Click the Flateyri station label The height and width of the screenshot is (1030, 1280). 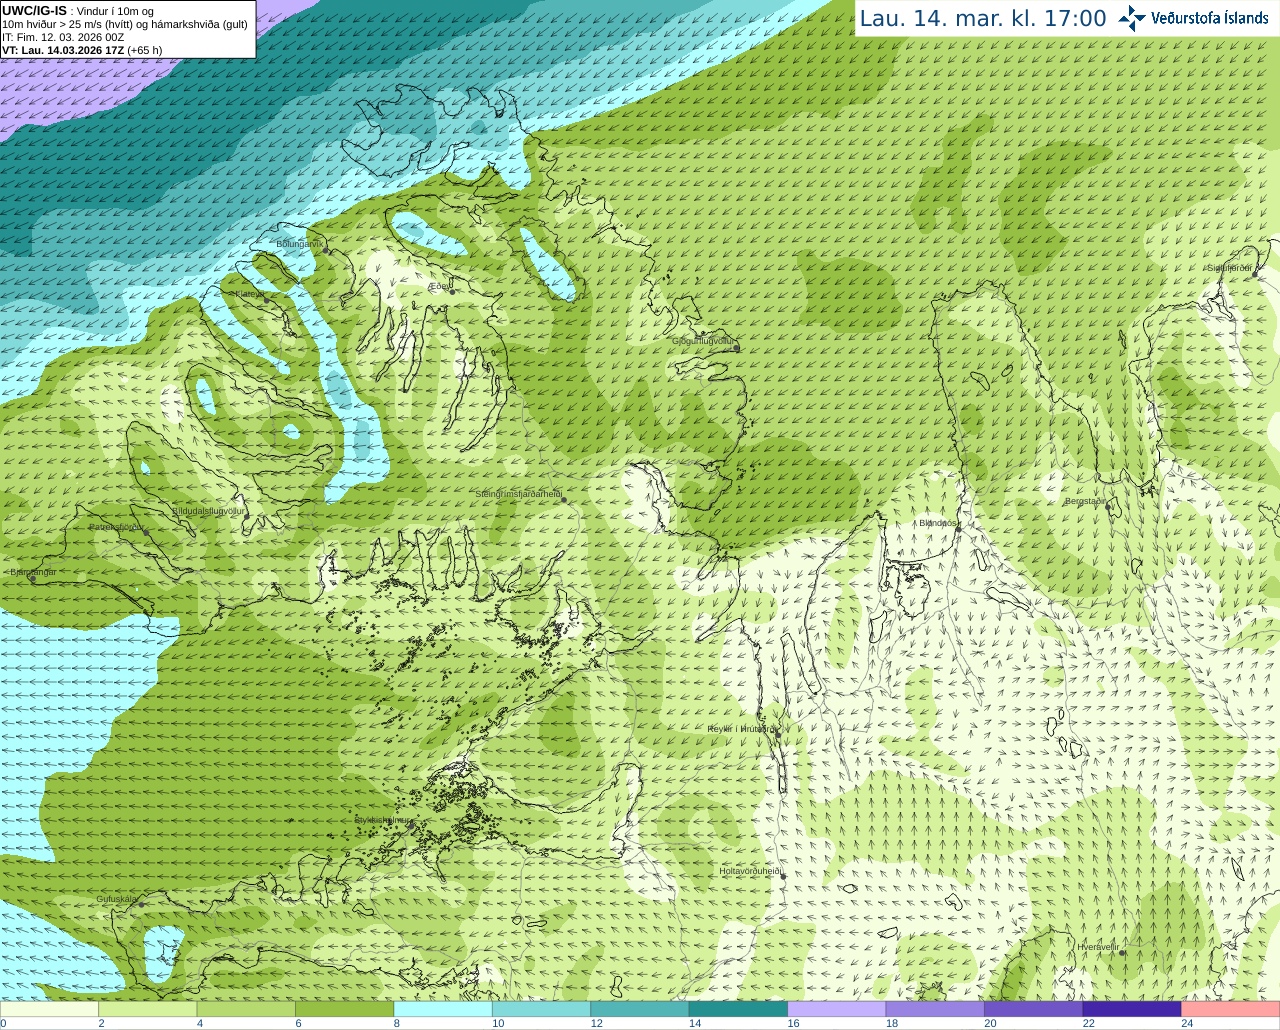250,294
